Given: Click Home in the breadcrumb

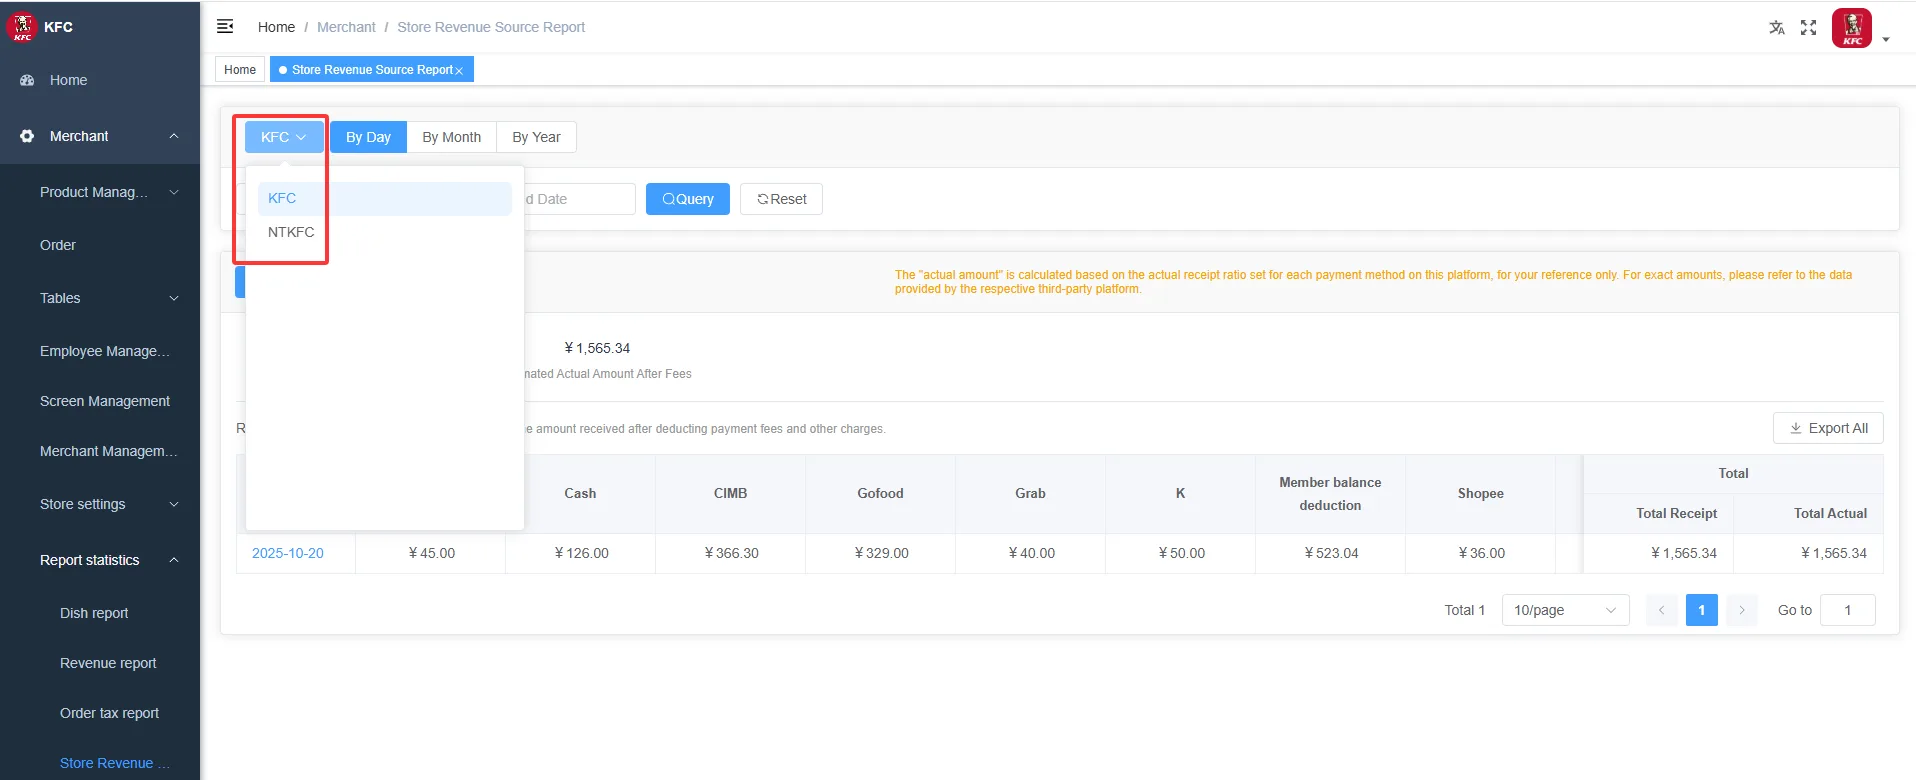Looking at the screenshot, I should 276,27.
